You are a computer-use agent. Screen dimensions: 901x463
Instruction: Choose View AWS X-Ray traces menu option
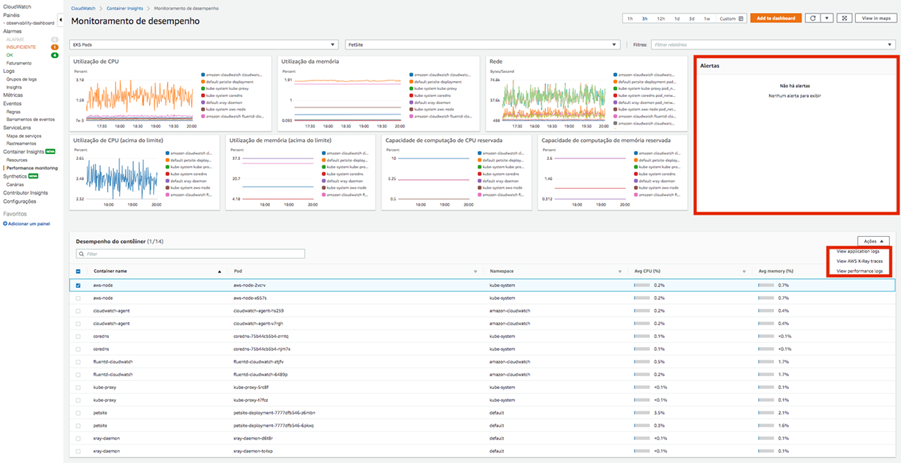click(x=859, y=261)
